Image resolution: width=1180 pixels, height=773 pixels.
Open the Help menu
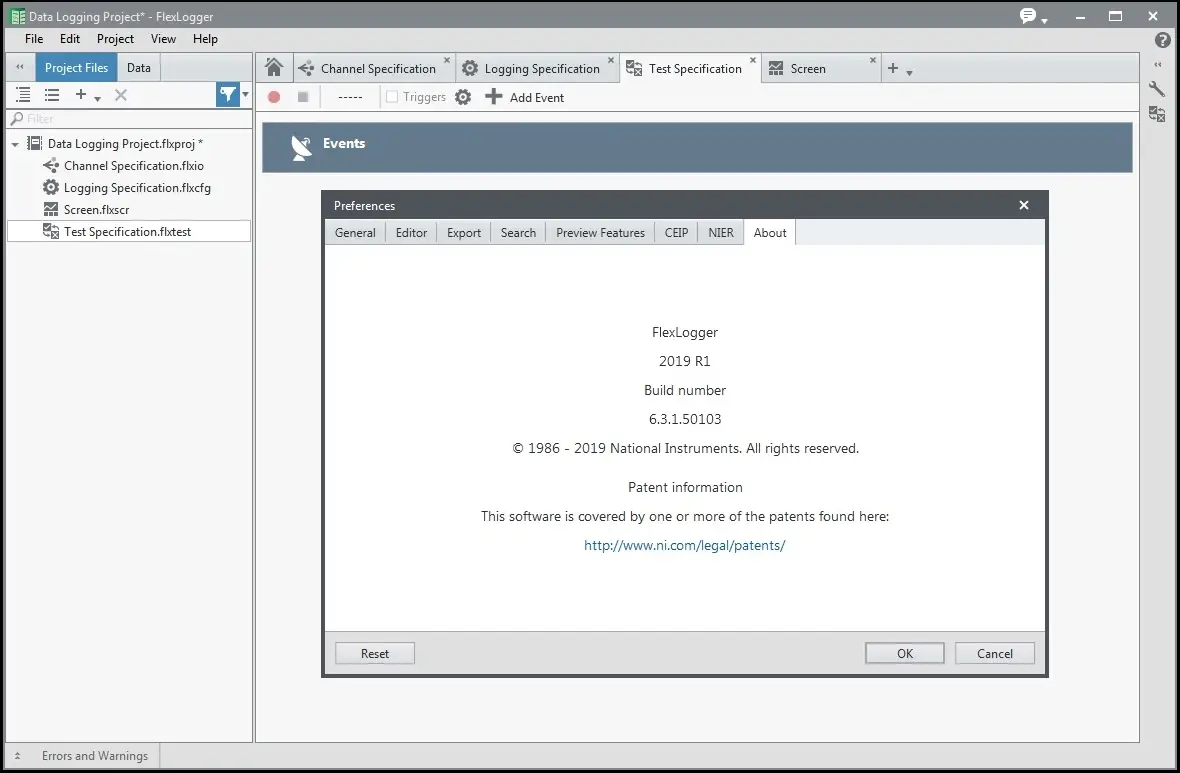pos(205,39)
